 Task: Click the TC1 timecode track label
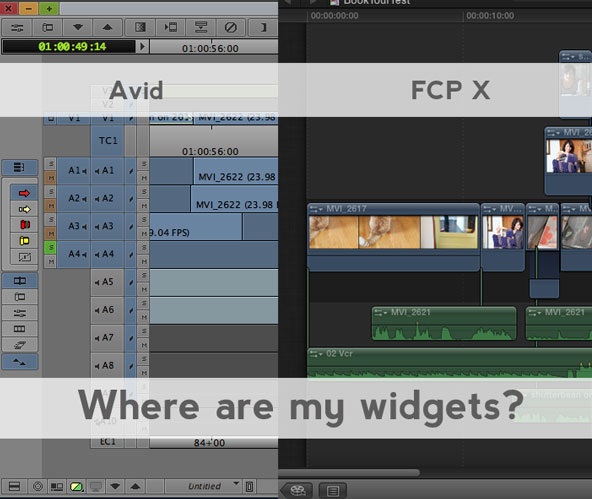click(108, 141)
